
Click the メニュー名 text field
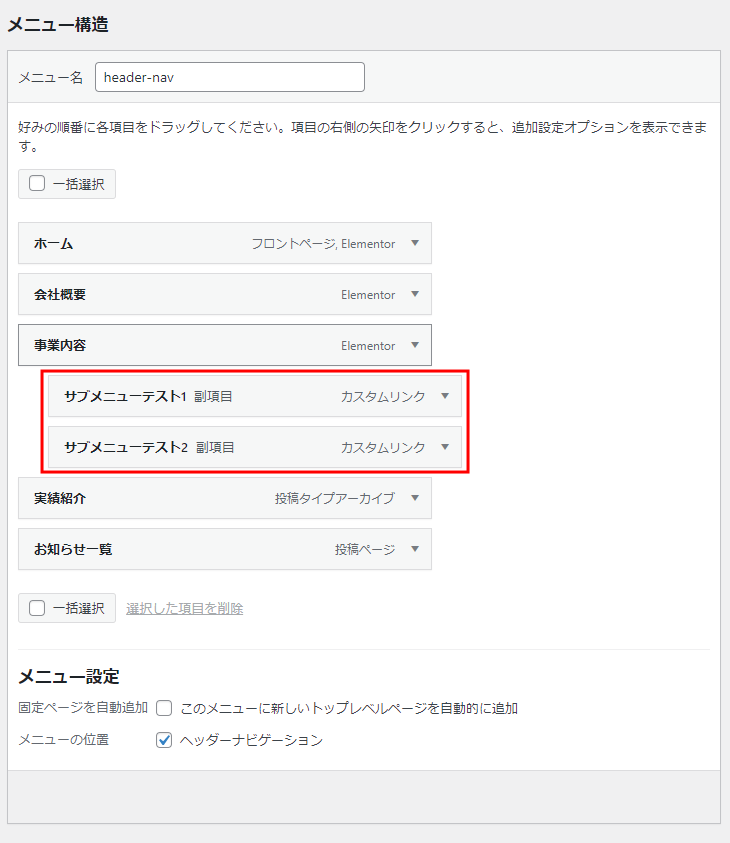[x=229, y=78]
